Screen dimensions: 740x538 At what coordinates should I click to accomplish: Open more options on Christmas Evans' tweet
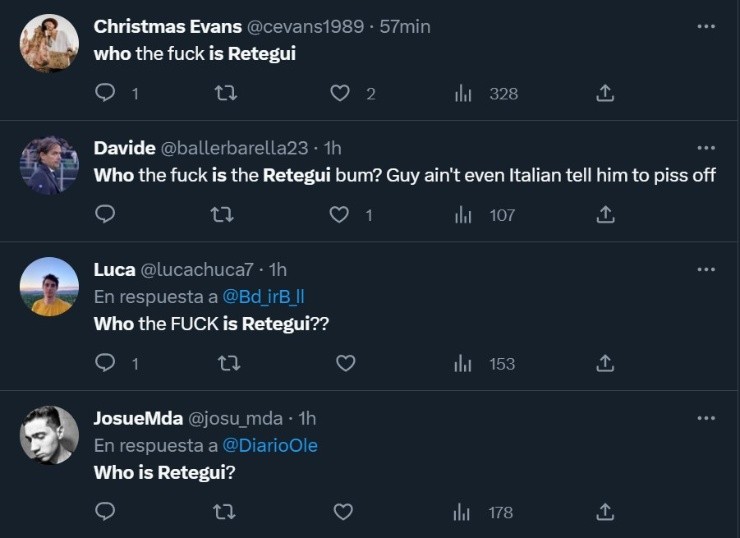[x=706, y=26]
